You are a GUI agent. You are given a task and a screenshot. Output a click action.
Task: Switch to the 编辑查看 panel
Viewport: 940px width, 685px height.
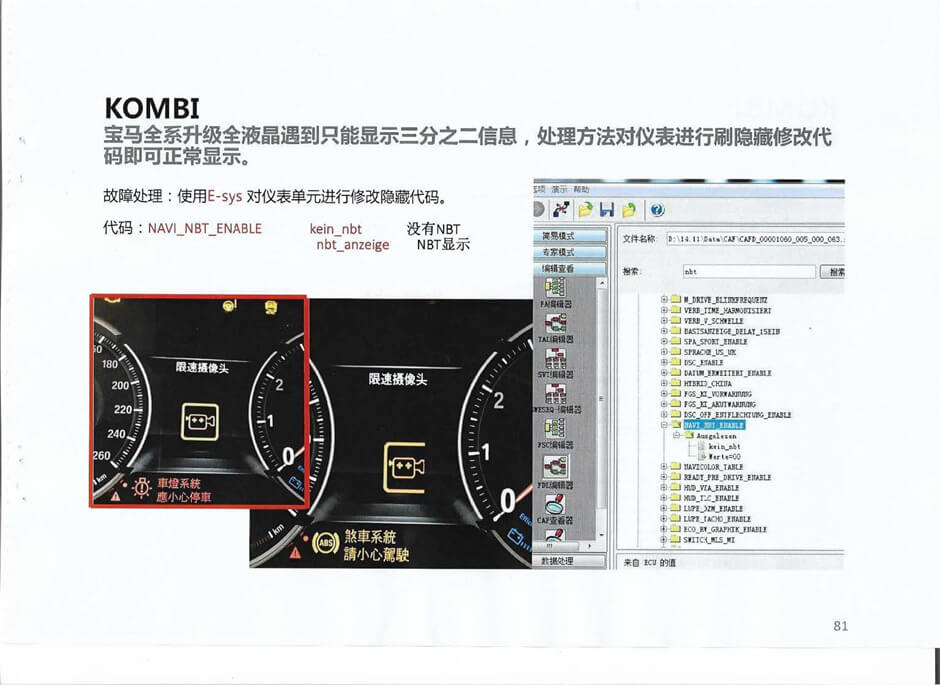570,268
